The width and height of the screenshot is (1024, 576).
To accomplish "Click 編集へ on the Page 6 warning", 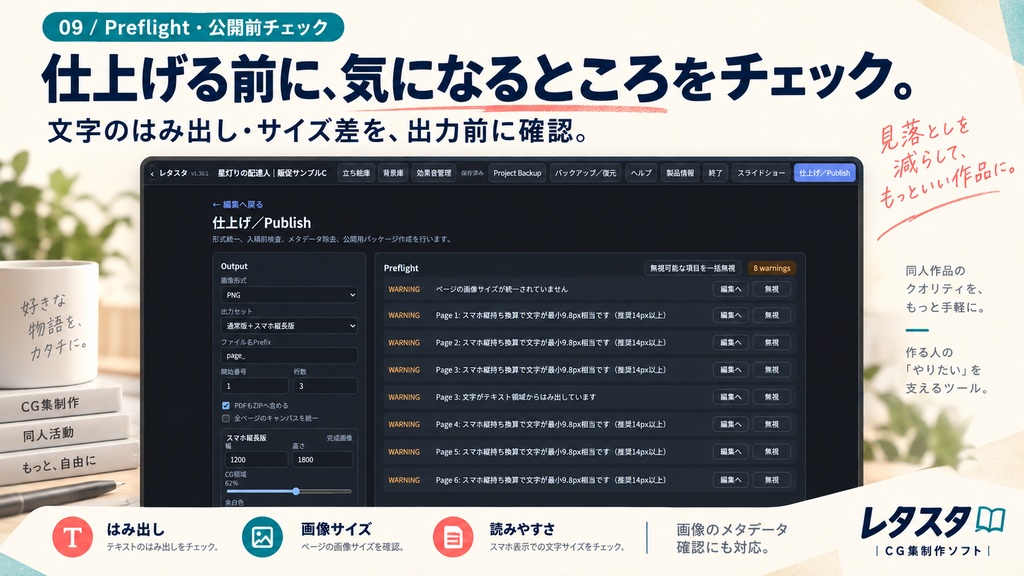I will click(730, 480).
